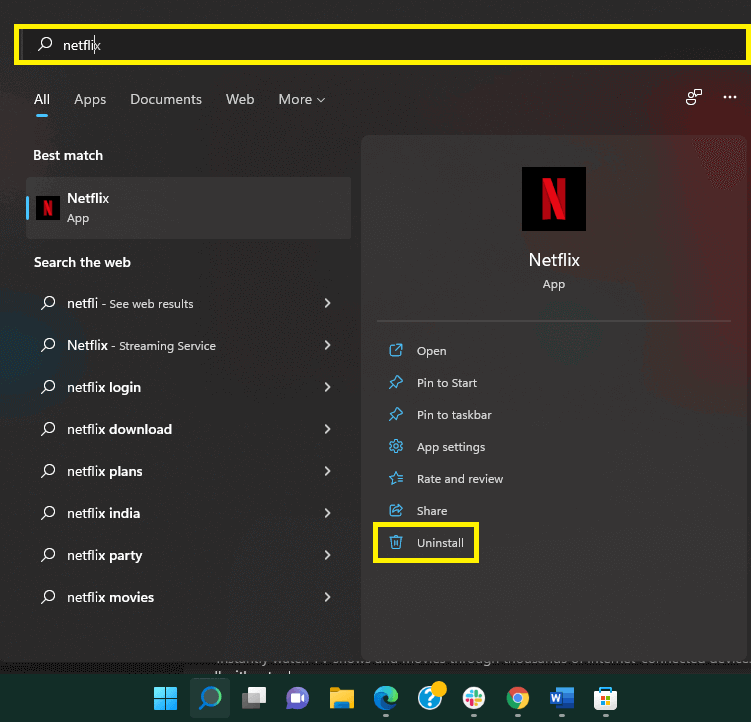Image resolution: width=751 pixels, height=722 pixels.
Task: Open Microsoft Edge from the taskbar
Action: click(x=385, y=697)
